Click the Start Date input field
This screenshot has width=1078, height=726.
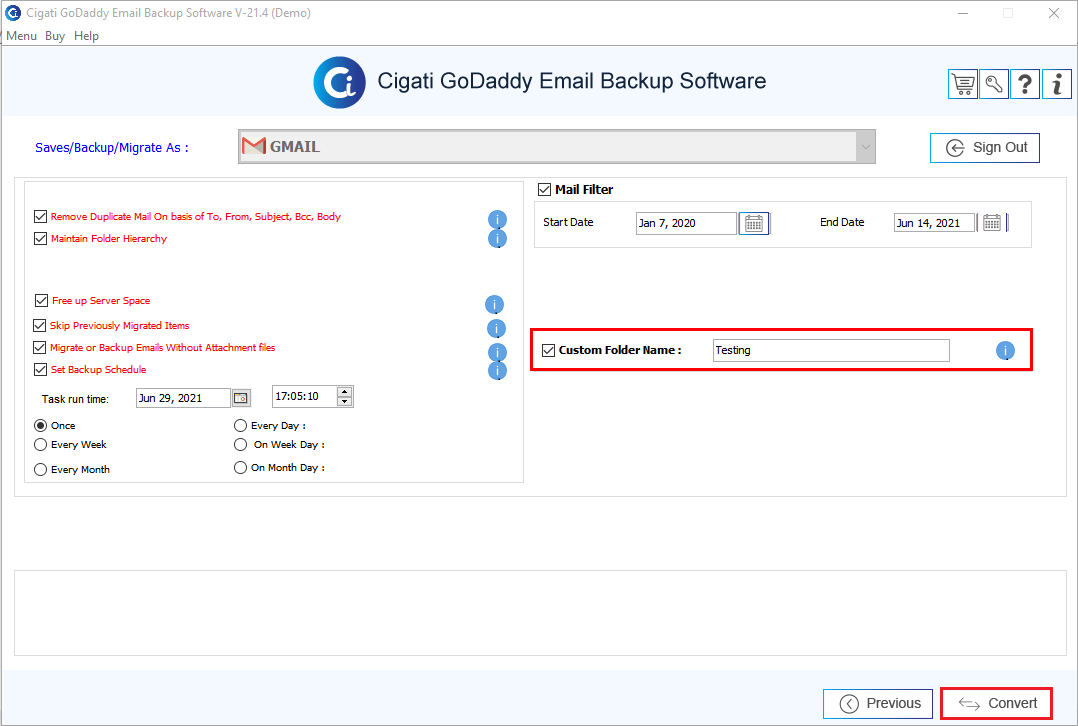tap(686, 223)
